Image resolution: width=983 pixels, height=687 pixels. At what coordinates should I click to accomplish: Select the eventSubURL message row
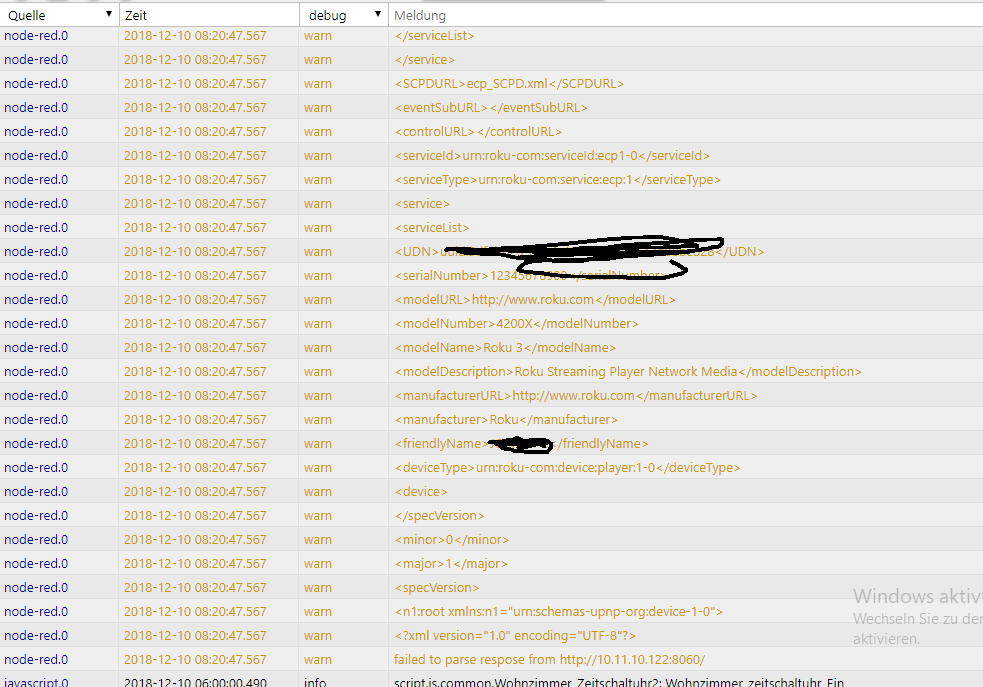(x=491, y=108)
